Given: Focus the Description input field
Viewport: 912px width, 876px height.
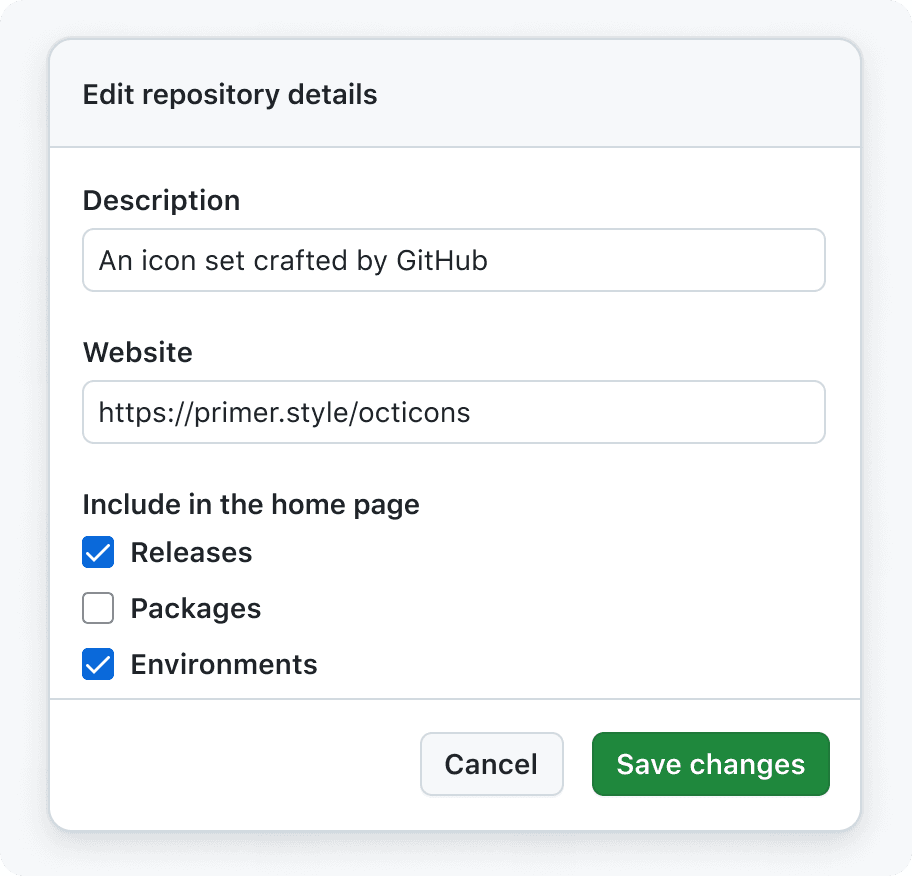Looking at the screenshot, I should (454, 260).
